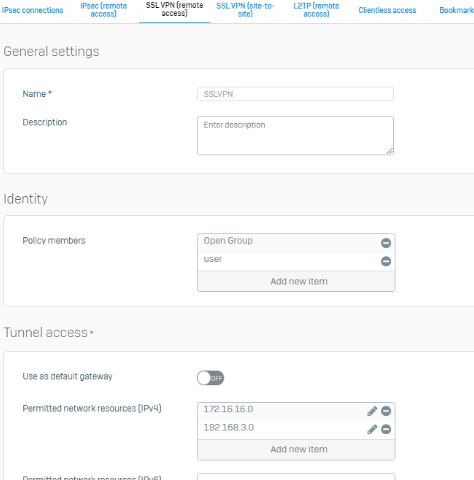Screen dimensions: 474x480
Task: Grab the description box resize handle
Action: tap(390, 151)
